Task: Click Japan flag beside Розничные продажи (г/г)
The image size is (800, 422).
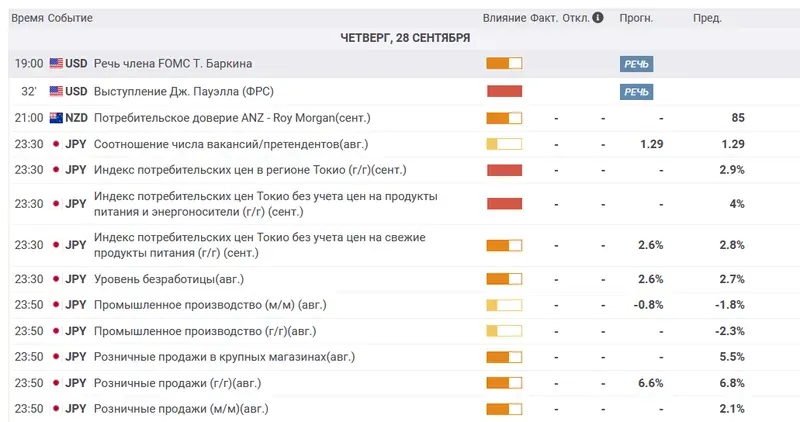Action: pos(56,383)
